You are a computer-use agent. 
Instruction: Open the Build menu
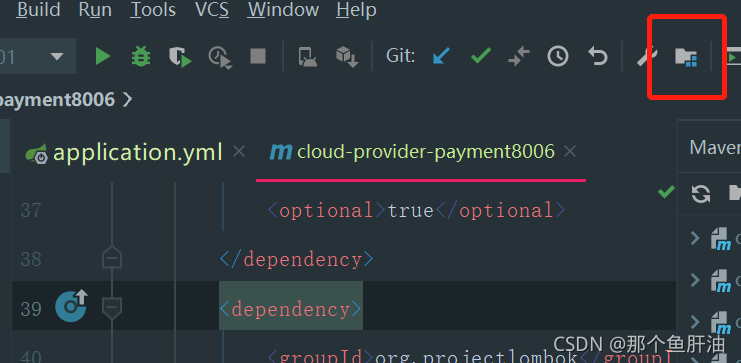pos(38,9)
